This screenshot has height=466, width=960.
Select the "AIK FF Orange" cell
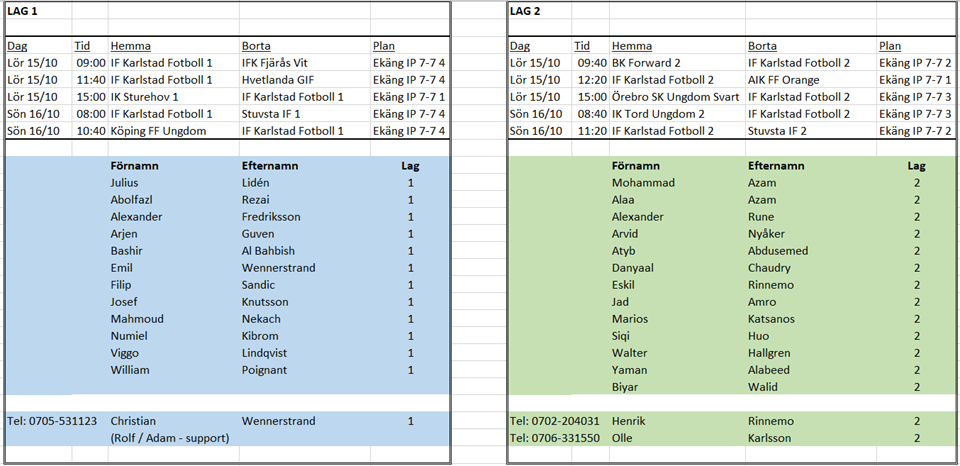click(x=783, y=80)
